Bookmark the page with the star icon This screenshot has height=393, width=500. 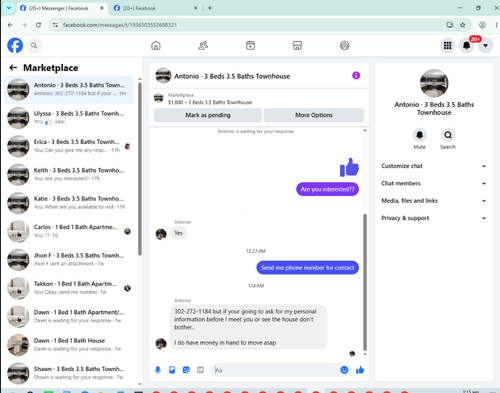point(462,25)
